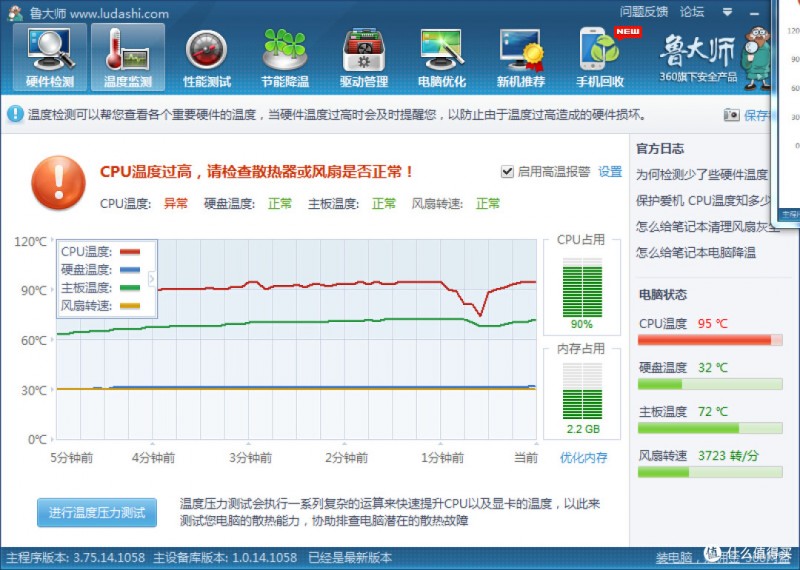This screenshot has height=570, width=800.
Task: Open log 为何检测少了些硬件温度
Action: (702, 175)
